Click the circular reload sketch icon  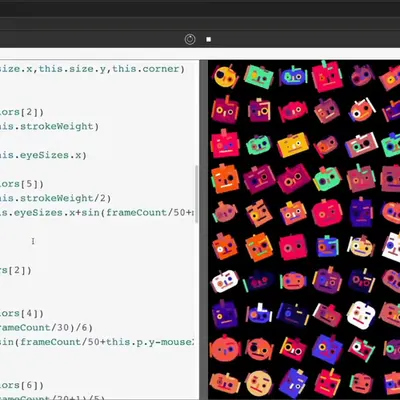(190, 39)
